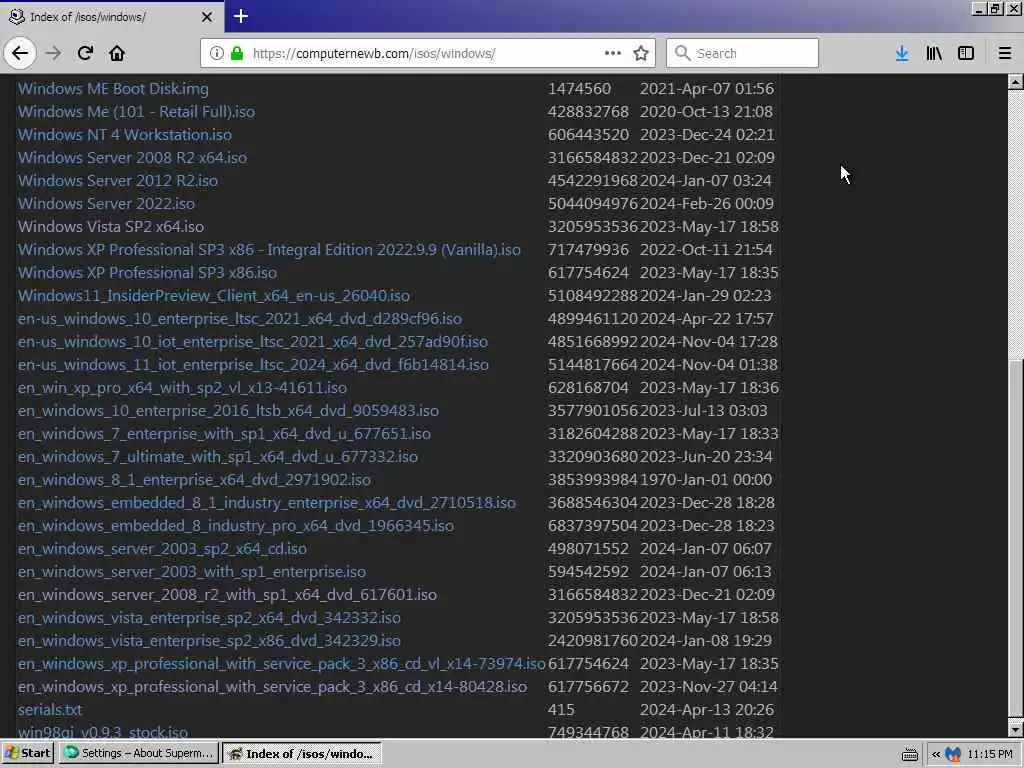Click the scrollbar up arrow

point(1015,82)
